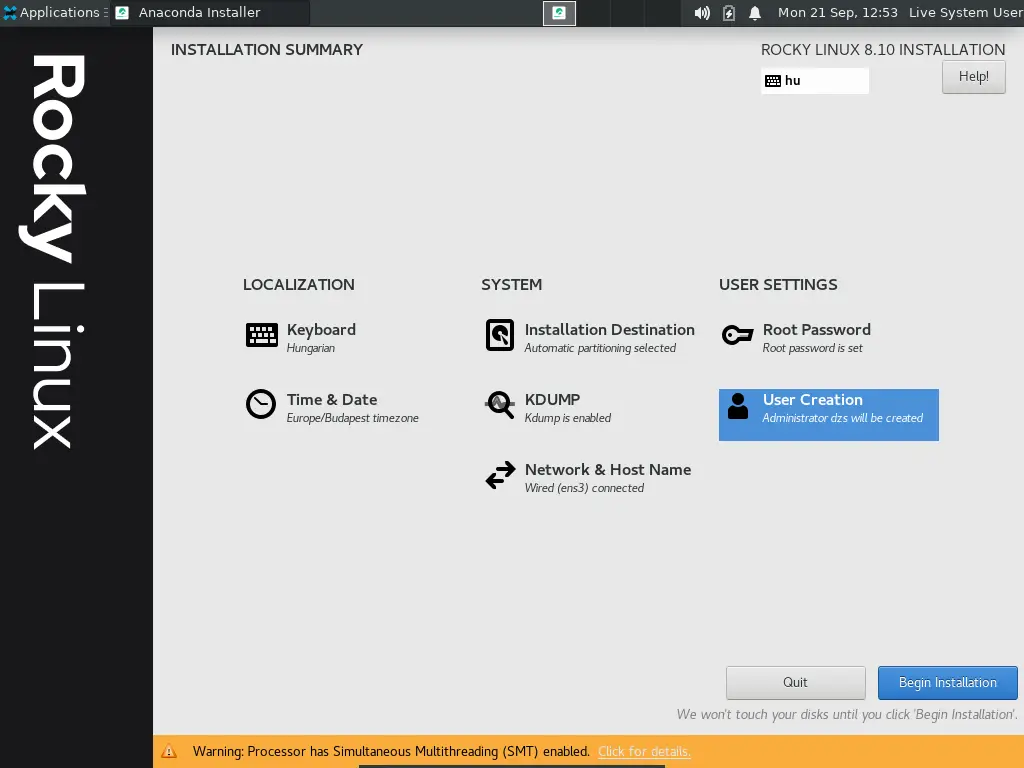The width and height of the screenshot is (1024, 768).
Task: Click ROCKY LINUX 8.10 INSTALLATION title
Action: [883, 50]
